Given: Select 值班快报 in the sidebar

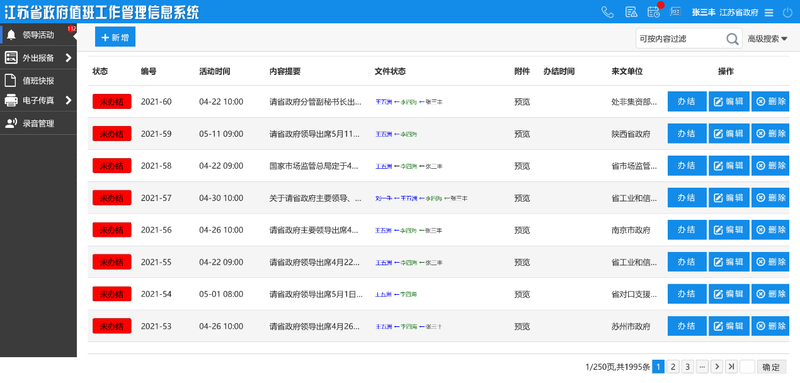Looking at the screenshot, I should (x=38, y=80).
